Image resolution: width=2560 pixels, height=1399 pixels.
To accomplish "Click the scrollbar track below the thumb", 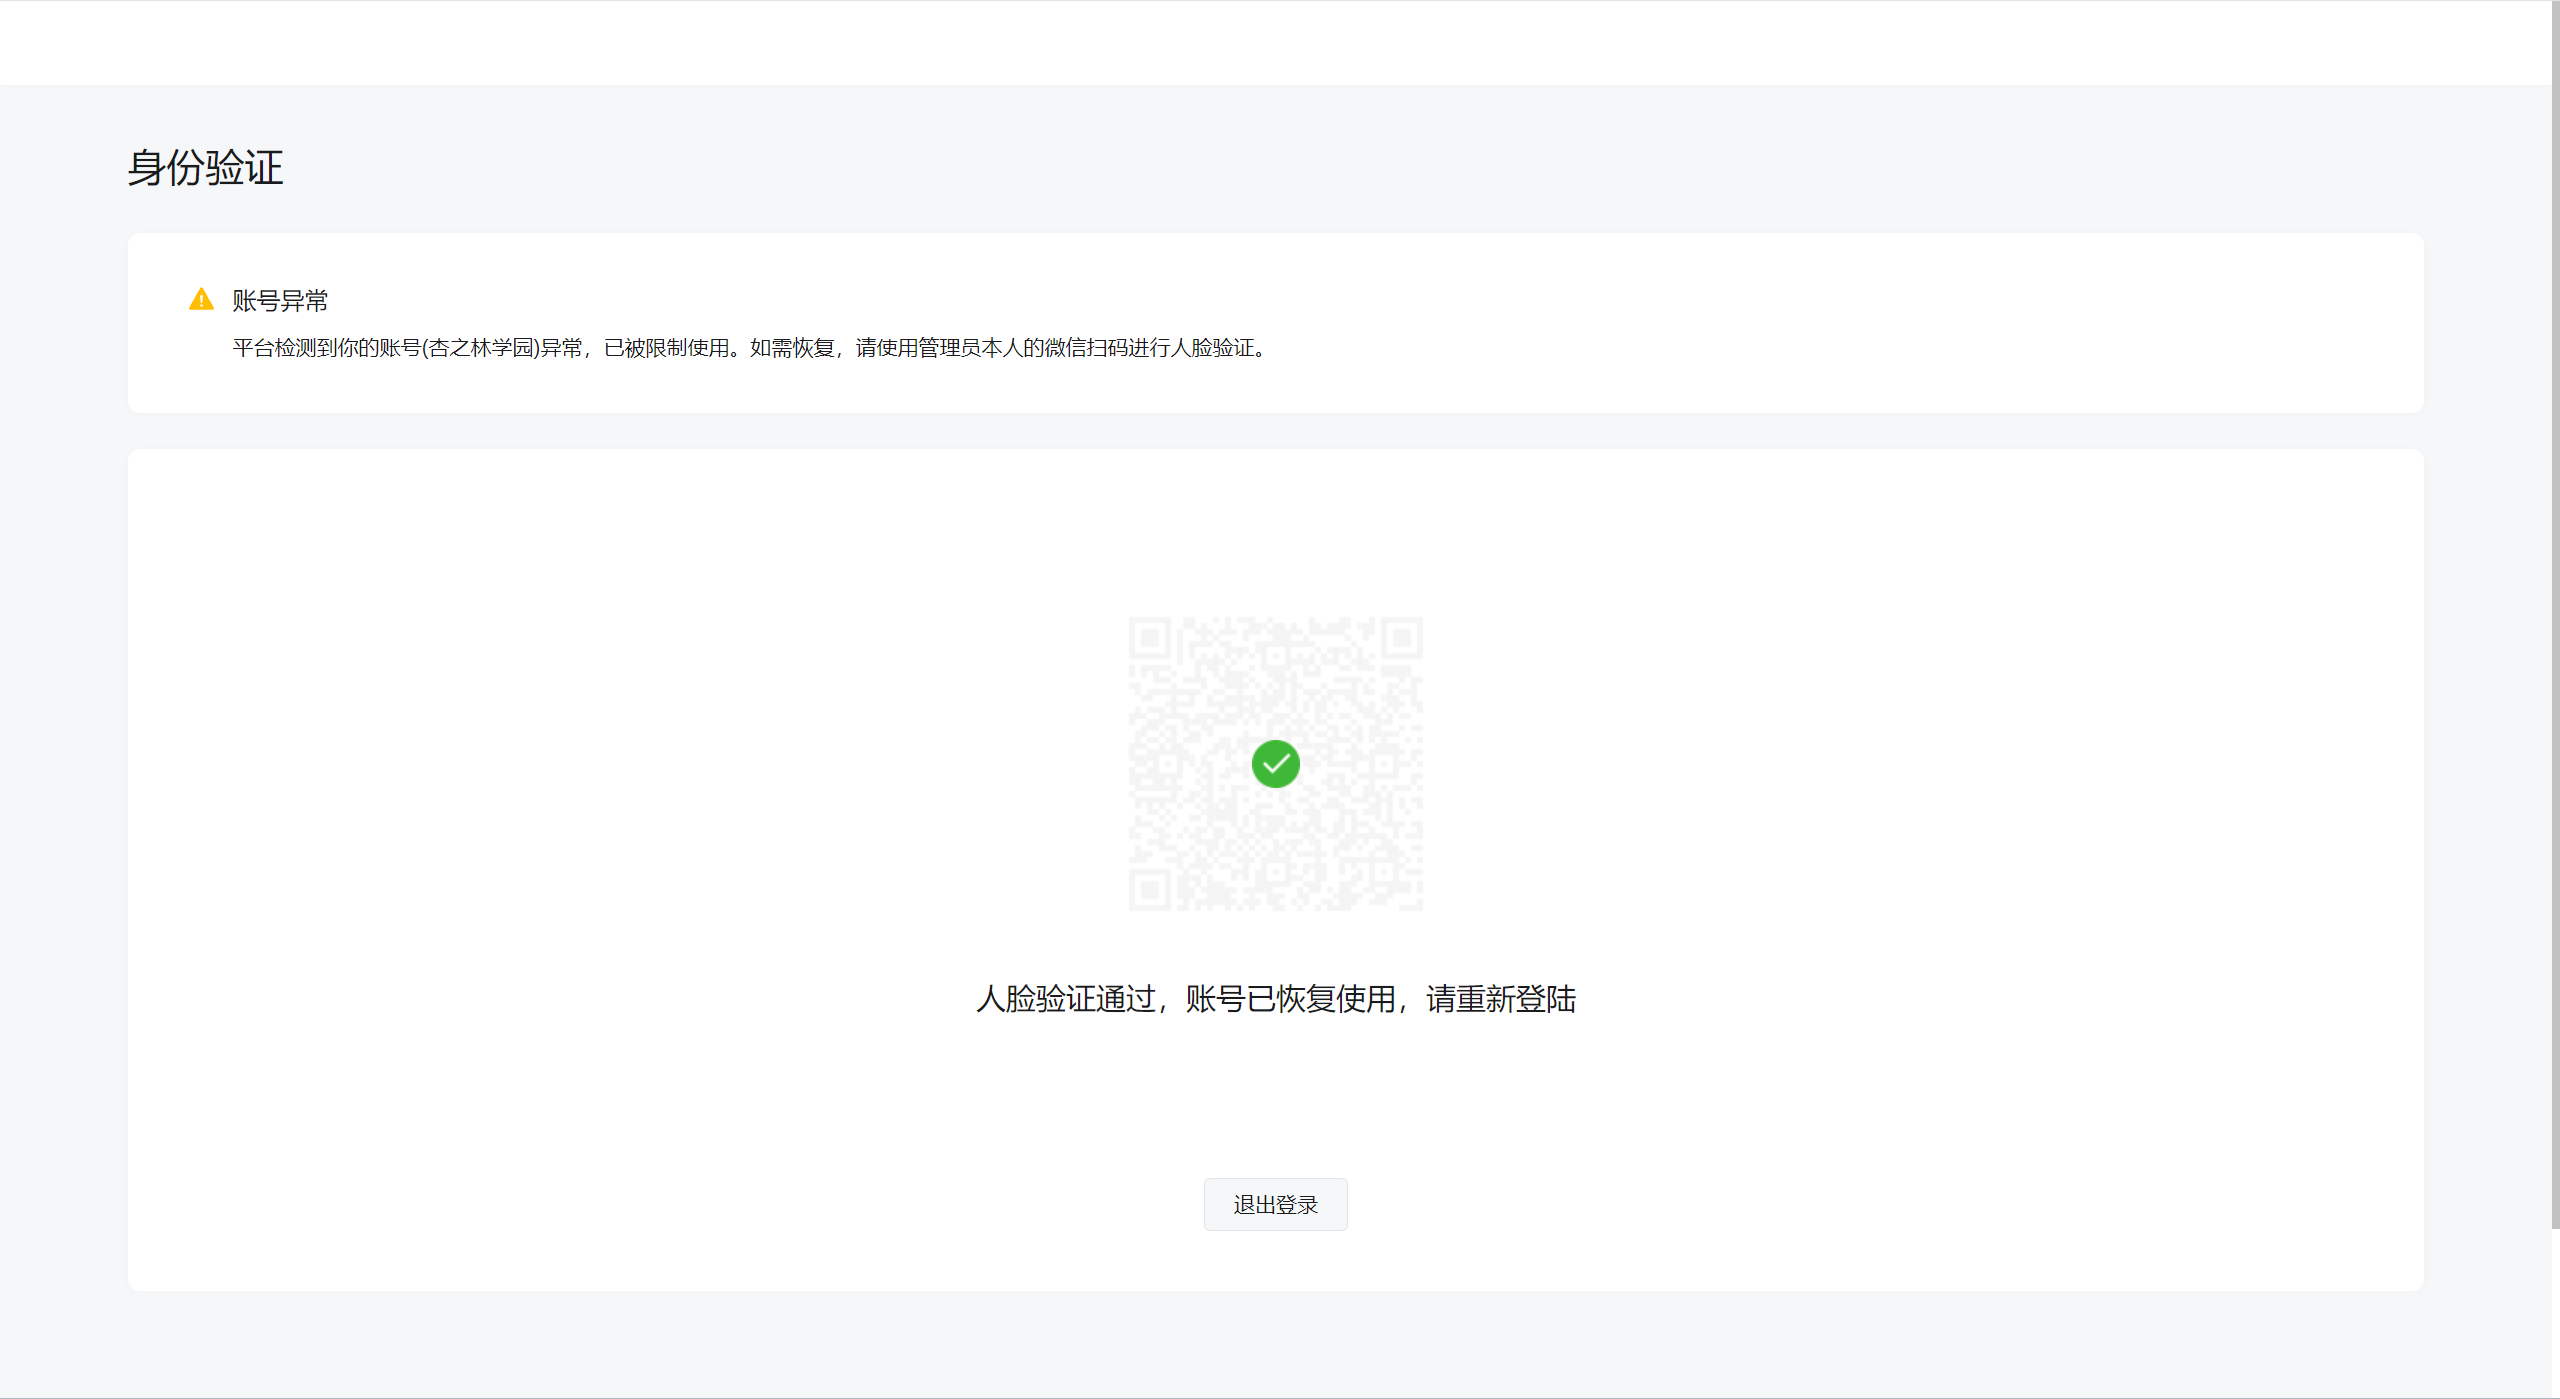I will pyautogui.click(x=2555, y=1315).
